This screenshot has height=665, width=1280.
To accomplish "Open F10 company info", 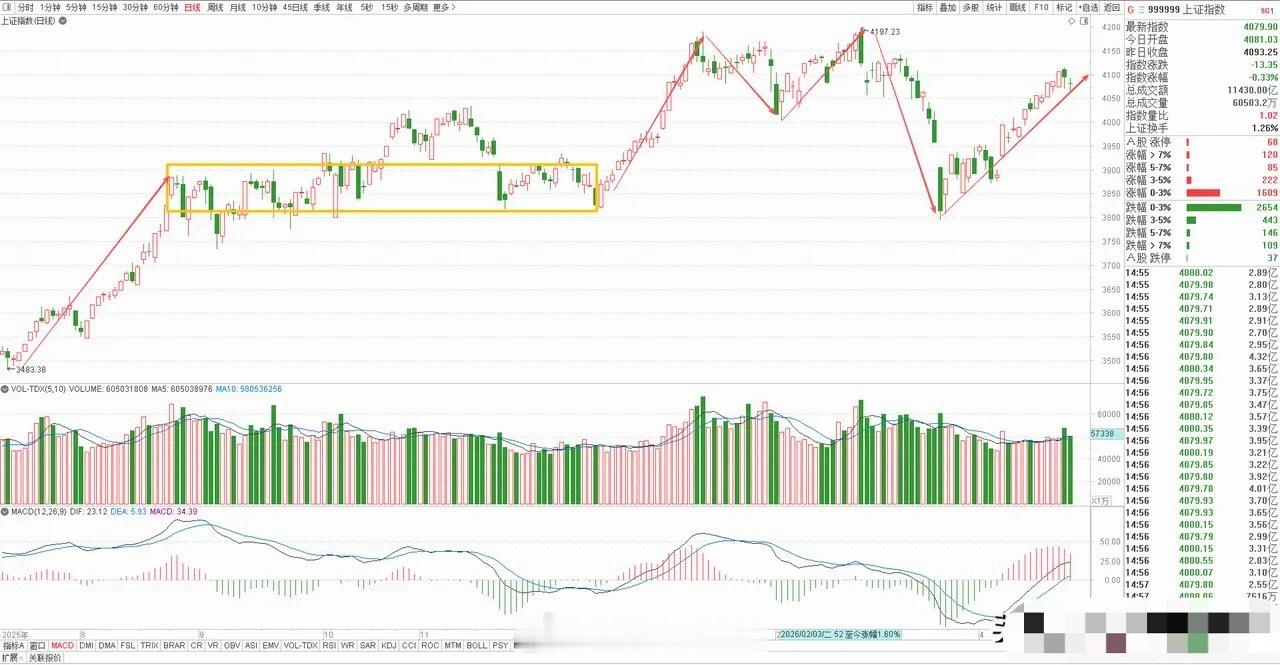I will point(1041,7).
